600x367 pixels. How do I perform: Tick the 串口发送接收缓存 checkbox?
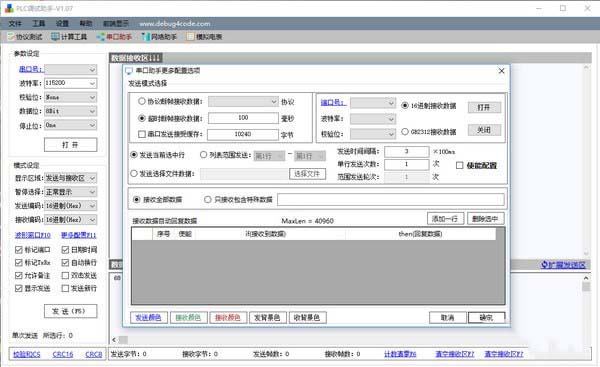142,134
